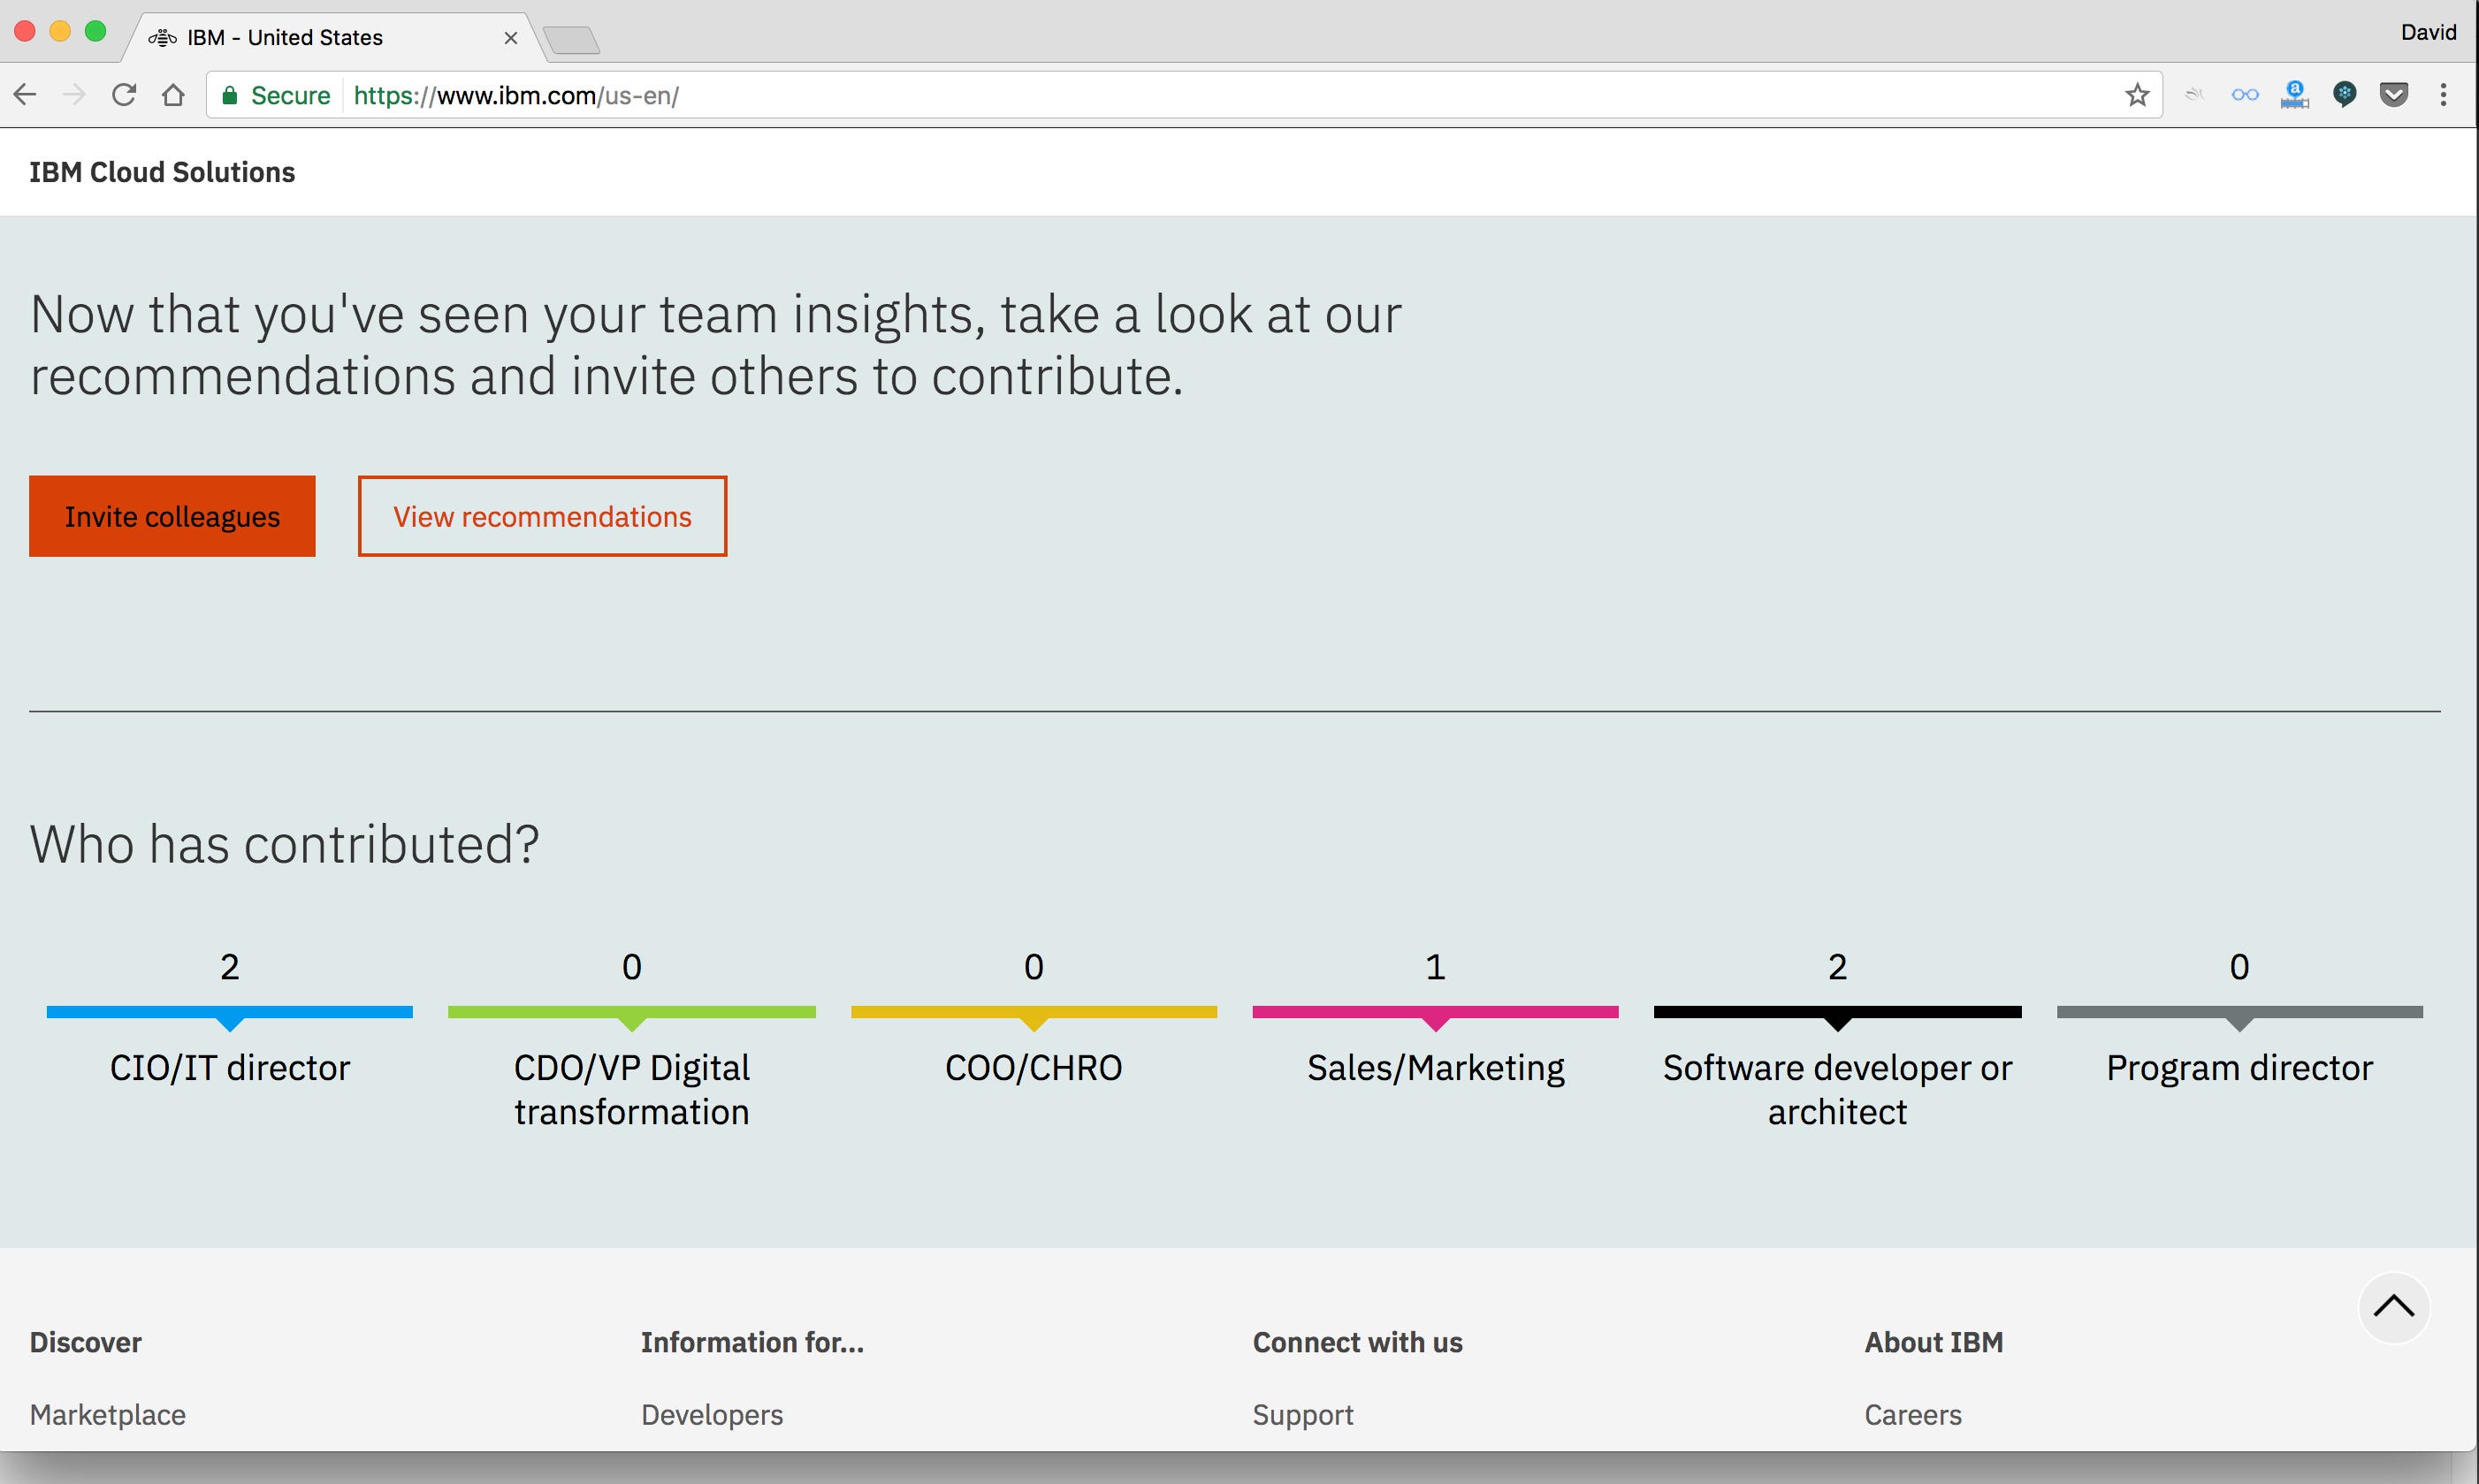The image size is (2479, 1484).
Task: Reload the page
Action: tap(123, 95)
